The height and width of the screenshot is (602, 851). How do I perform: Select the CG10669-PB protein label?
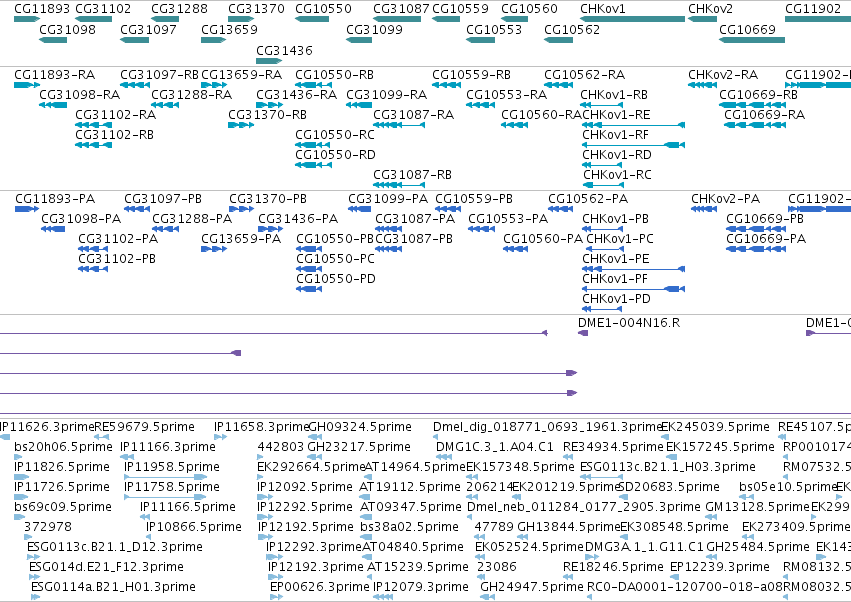click(x=765, y=219)
